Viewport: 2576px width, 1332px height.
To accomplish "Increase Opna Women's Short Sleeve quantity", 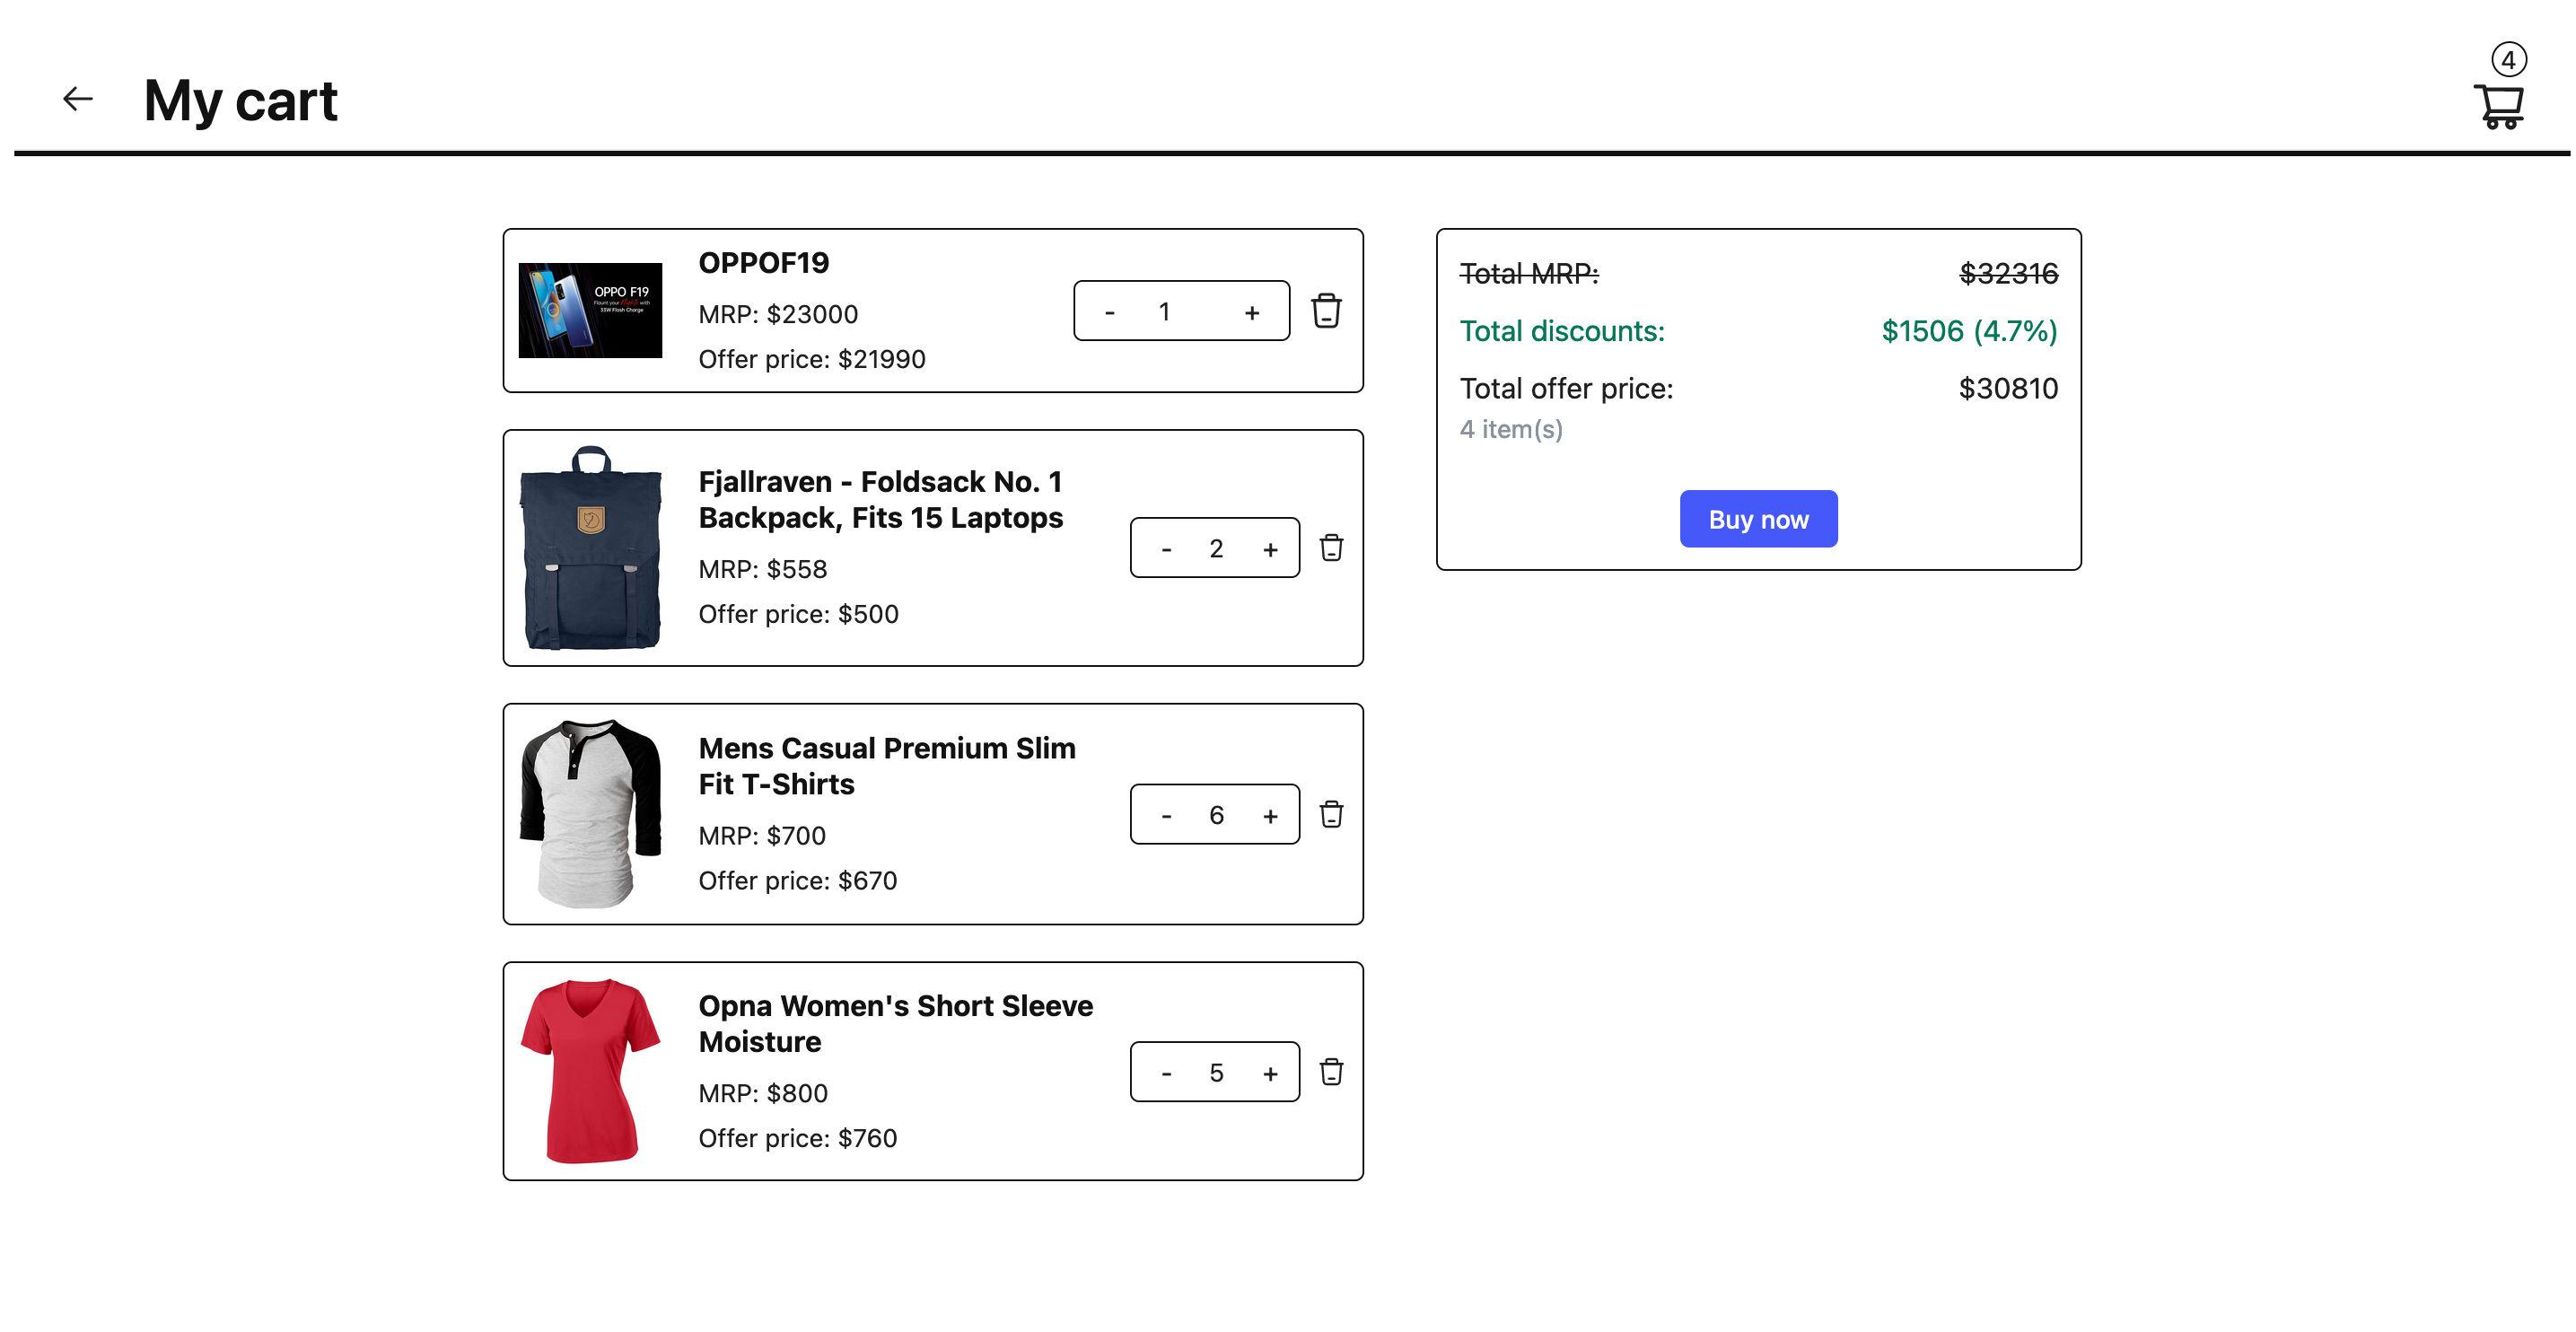I will pos(1270,1073).
